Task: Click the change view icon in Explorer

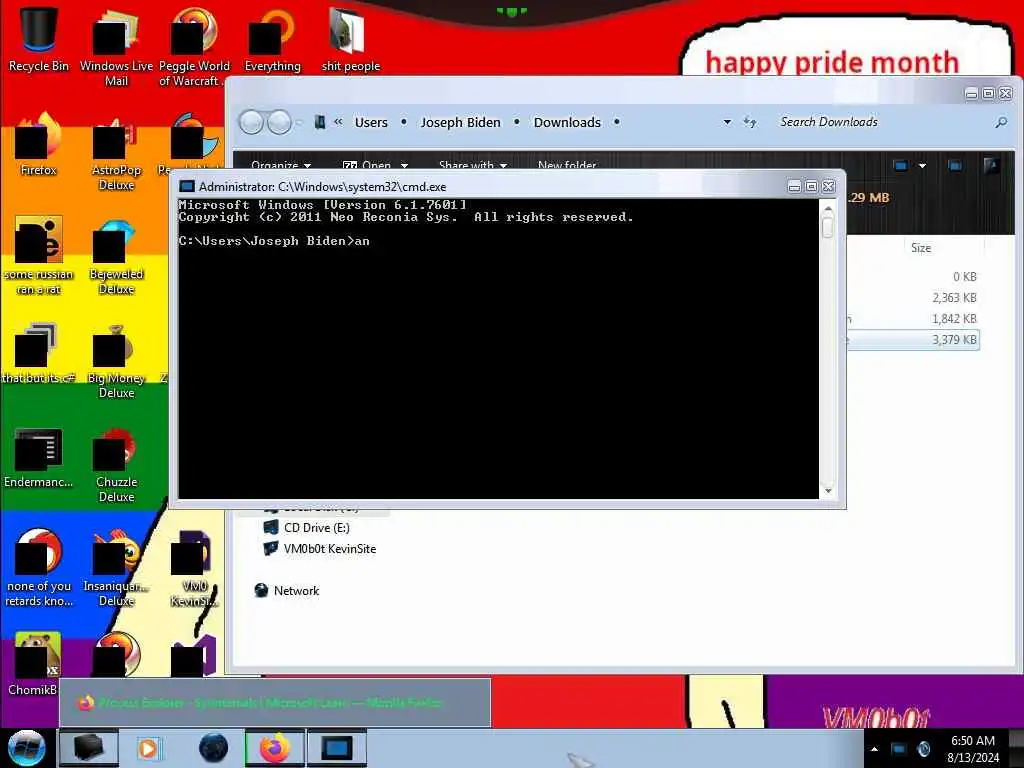Action: click(901, 165)
